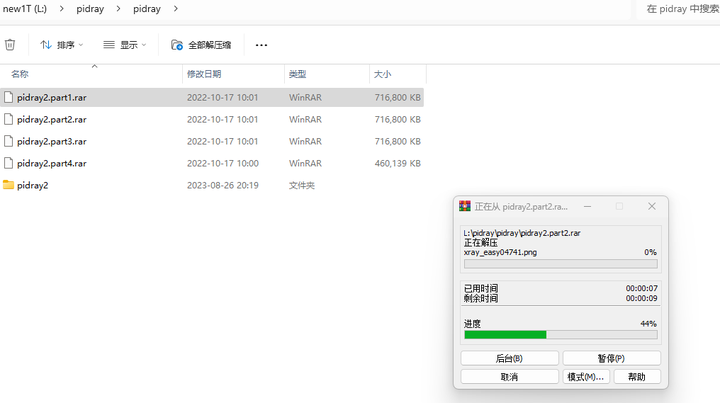The height and width of the screenshot is (403, 720).
Task: Sort by the 修改日期 column header
Action: click(x=204, y=74)
